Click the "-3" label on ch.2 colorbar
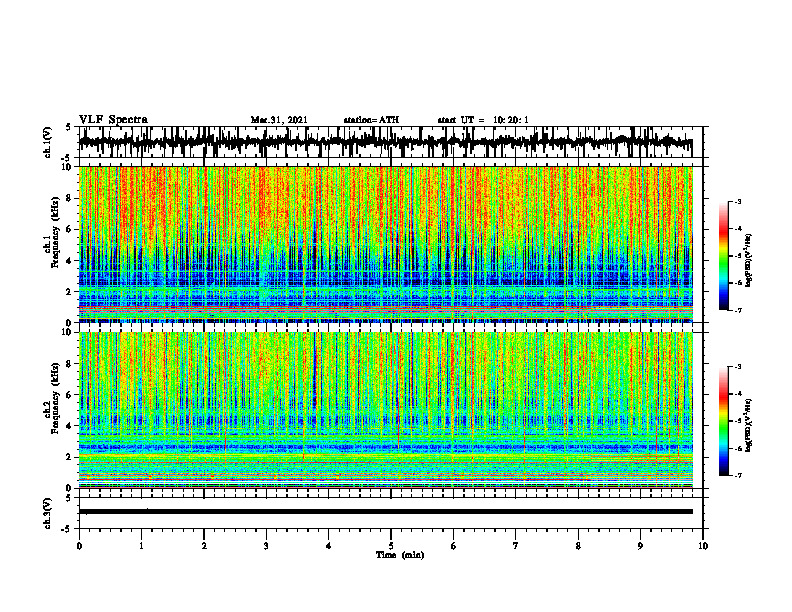Image resolution: width=792 pixels, height=612 pixels. 738,367
